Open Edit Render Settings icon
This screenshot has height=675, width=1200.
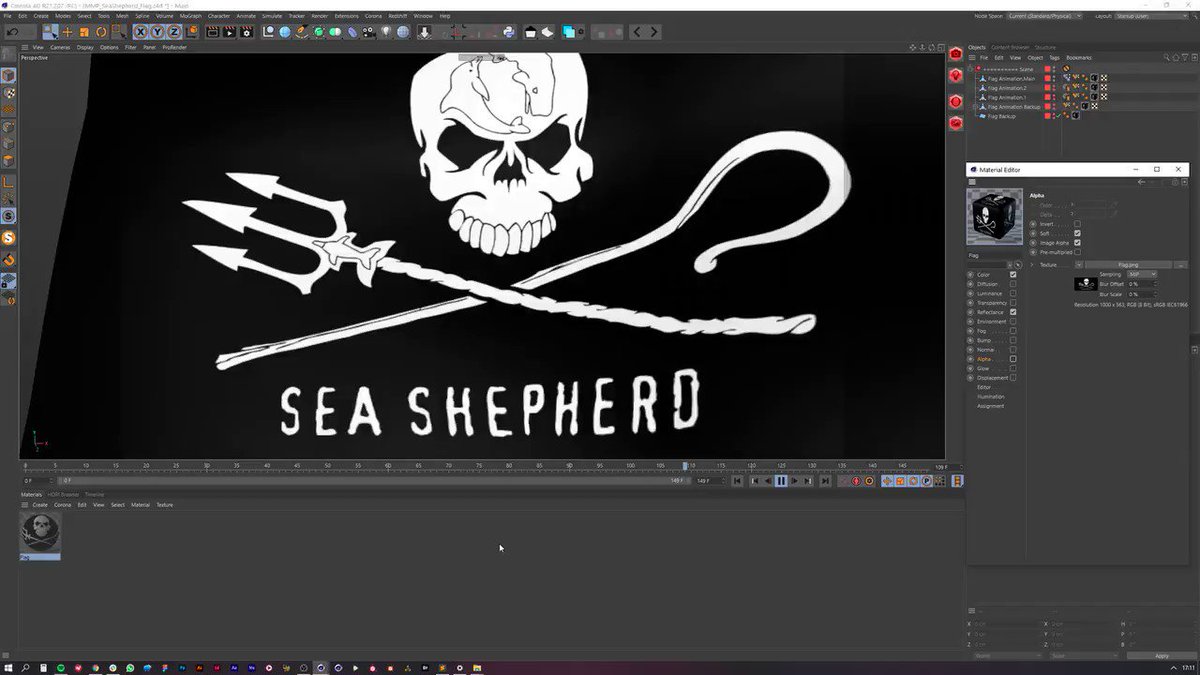(x=246, y=32)
